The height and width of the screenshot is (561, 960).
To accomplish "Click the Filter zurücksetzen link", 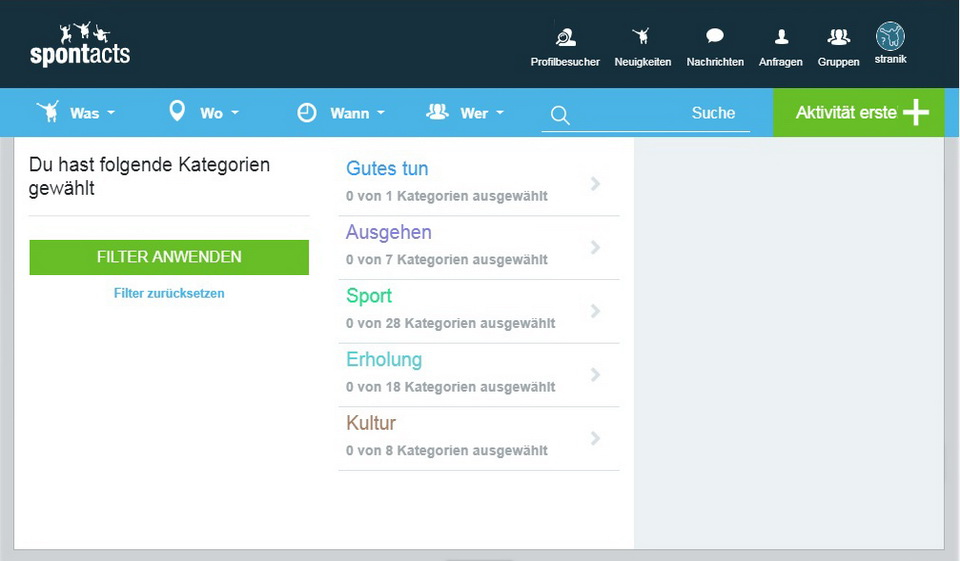I will 169,293.
